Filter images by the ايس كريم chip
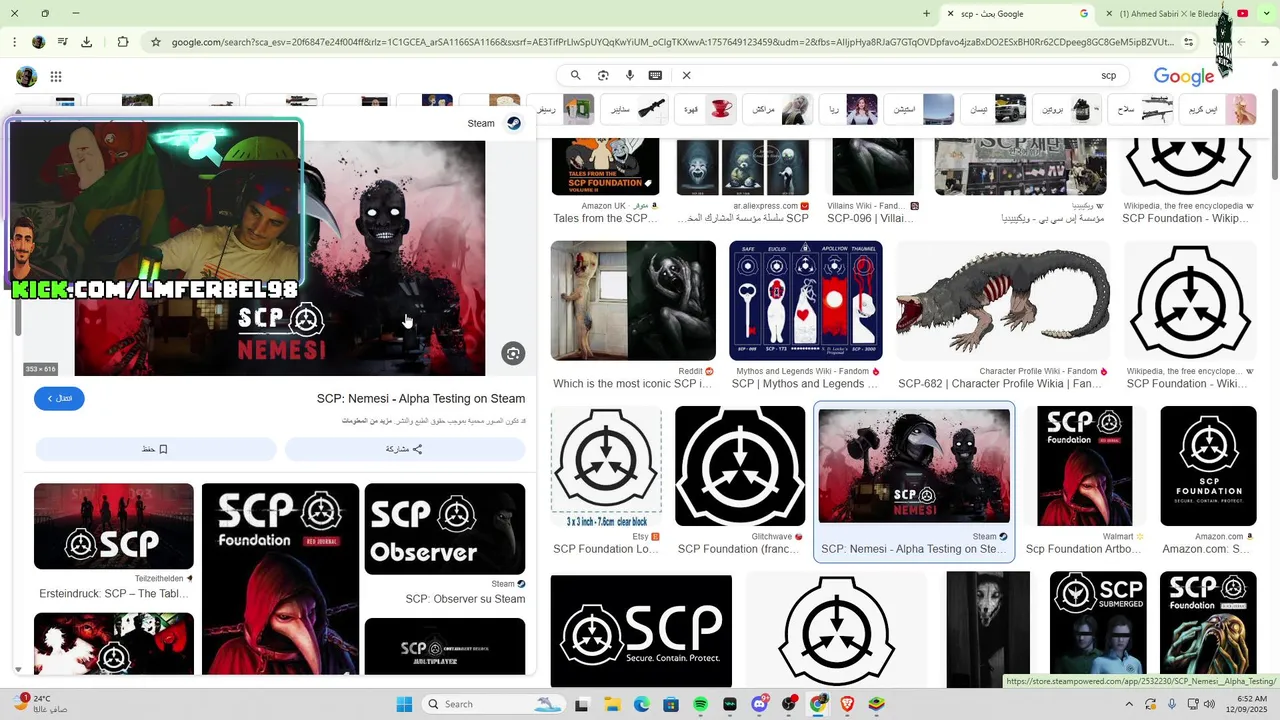Screen dimensions: 1280x720 pos(1217,109)
